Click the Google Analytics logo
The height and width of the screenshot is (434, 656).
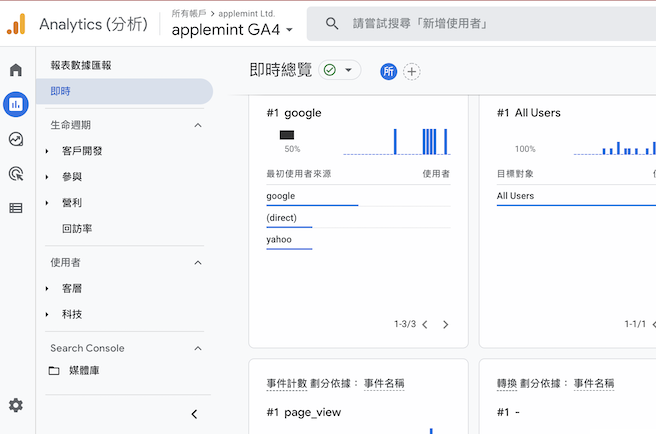16,24
